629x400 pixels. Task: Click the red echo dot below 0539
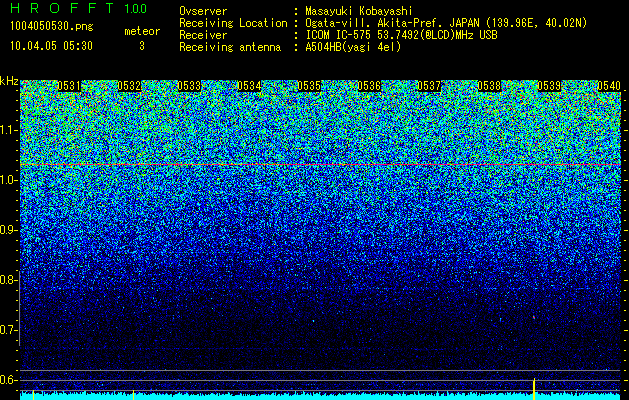[534, 317]
